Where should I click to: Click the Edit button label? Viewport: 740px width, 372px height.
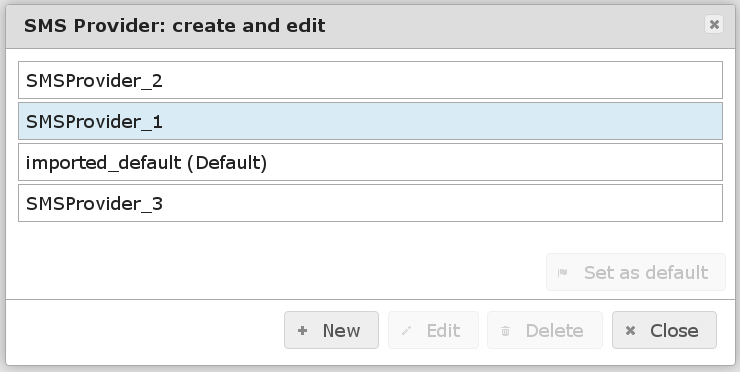[x=443, y=330]
